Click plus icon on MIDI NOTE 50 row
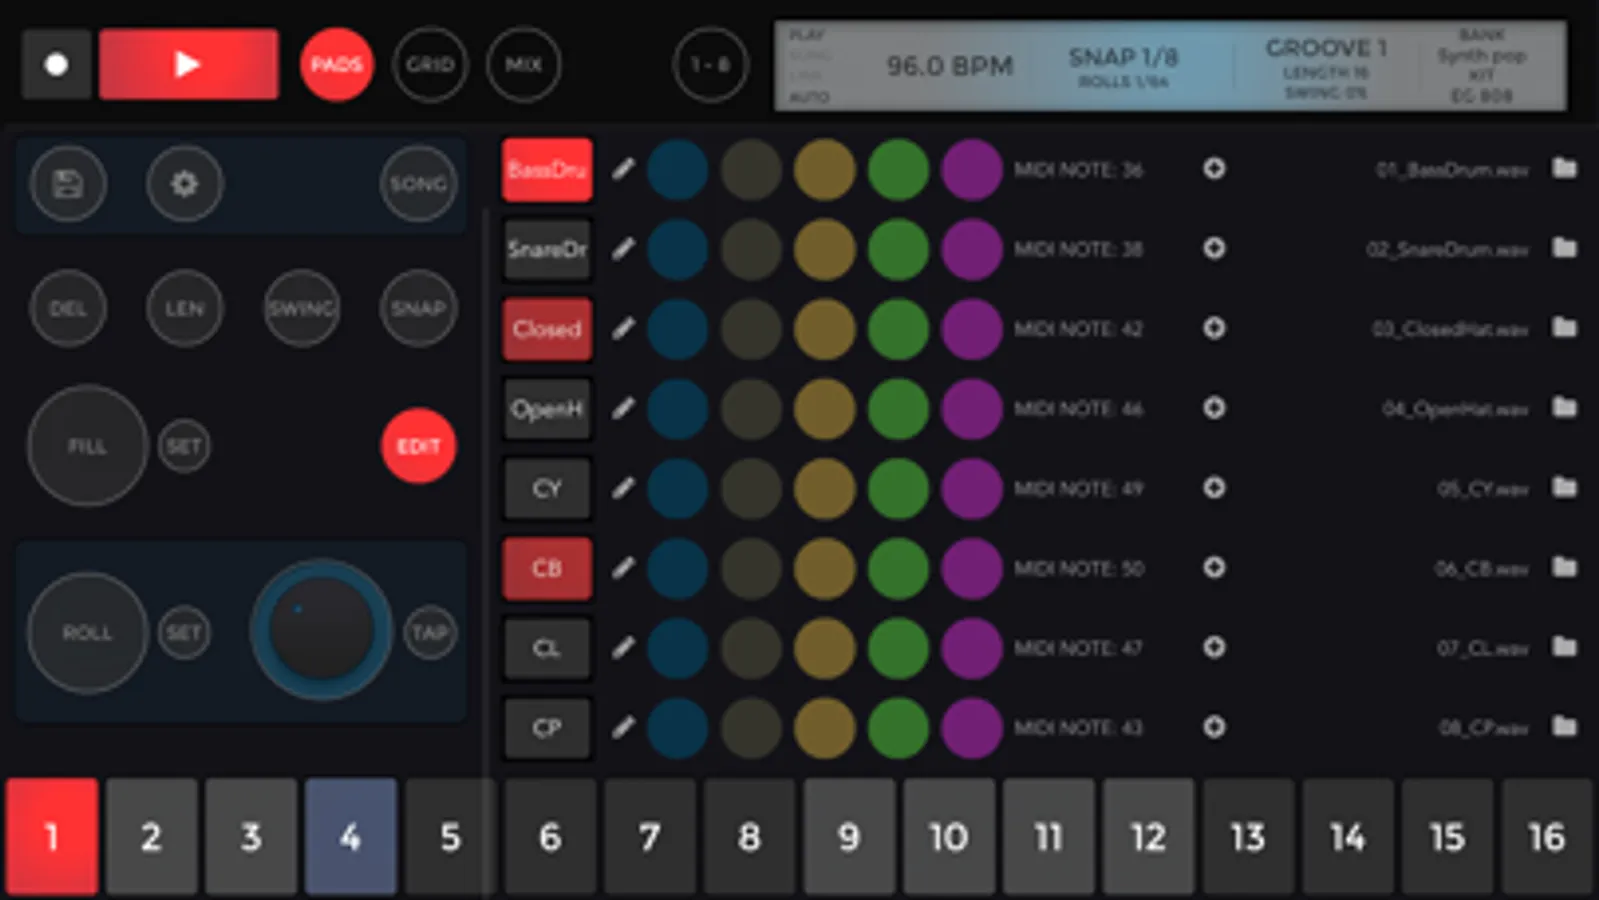 1214,568
